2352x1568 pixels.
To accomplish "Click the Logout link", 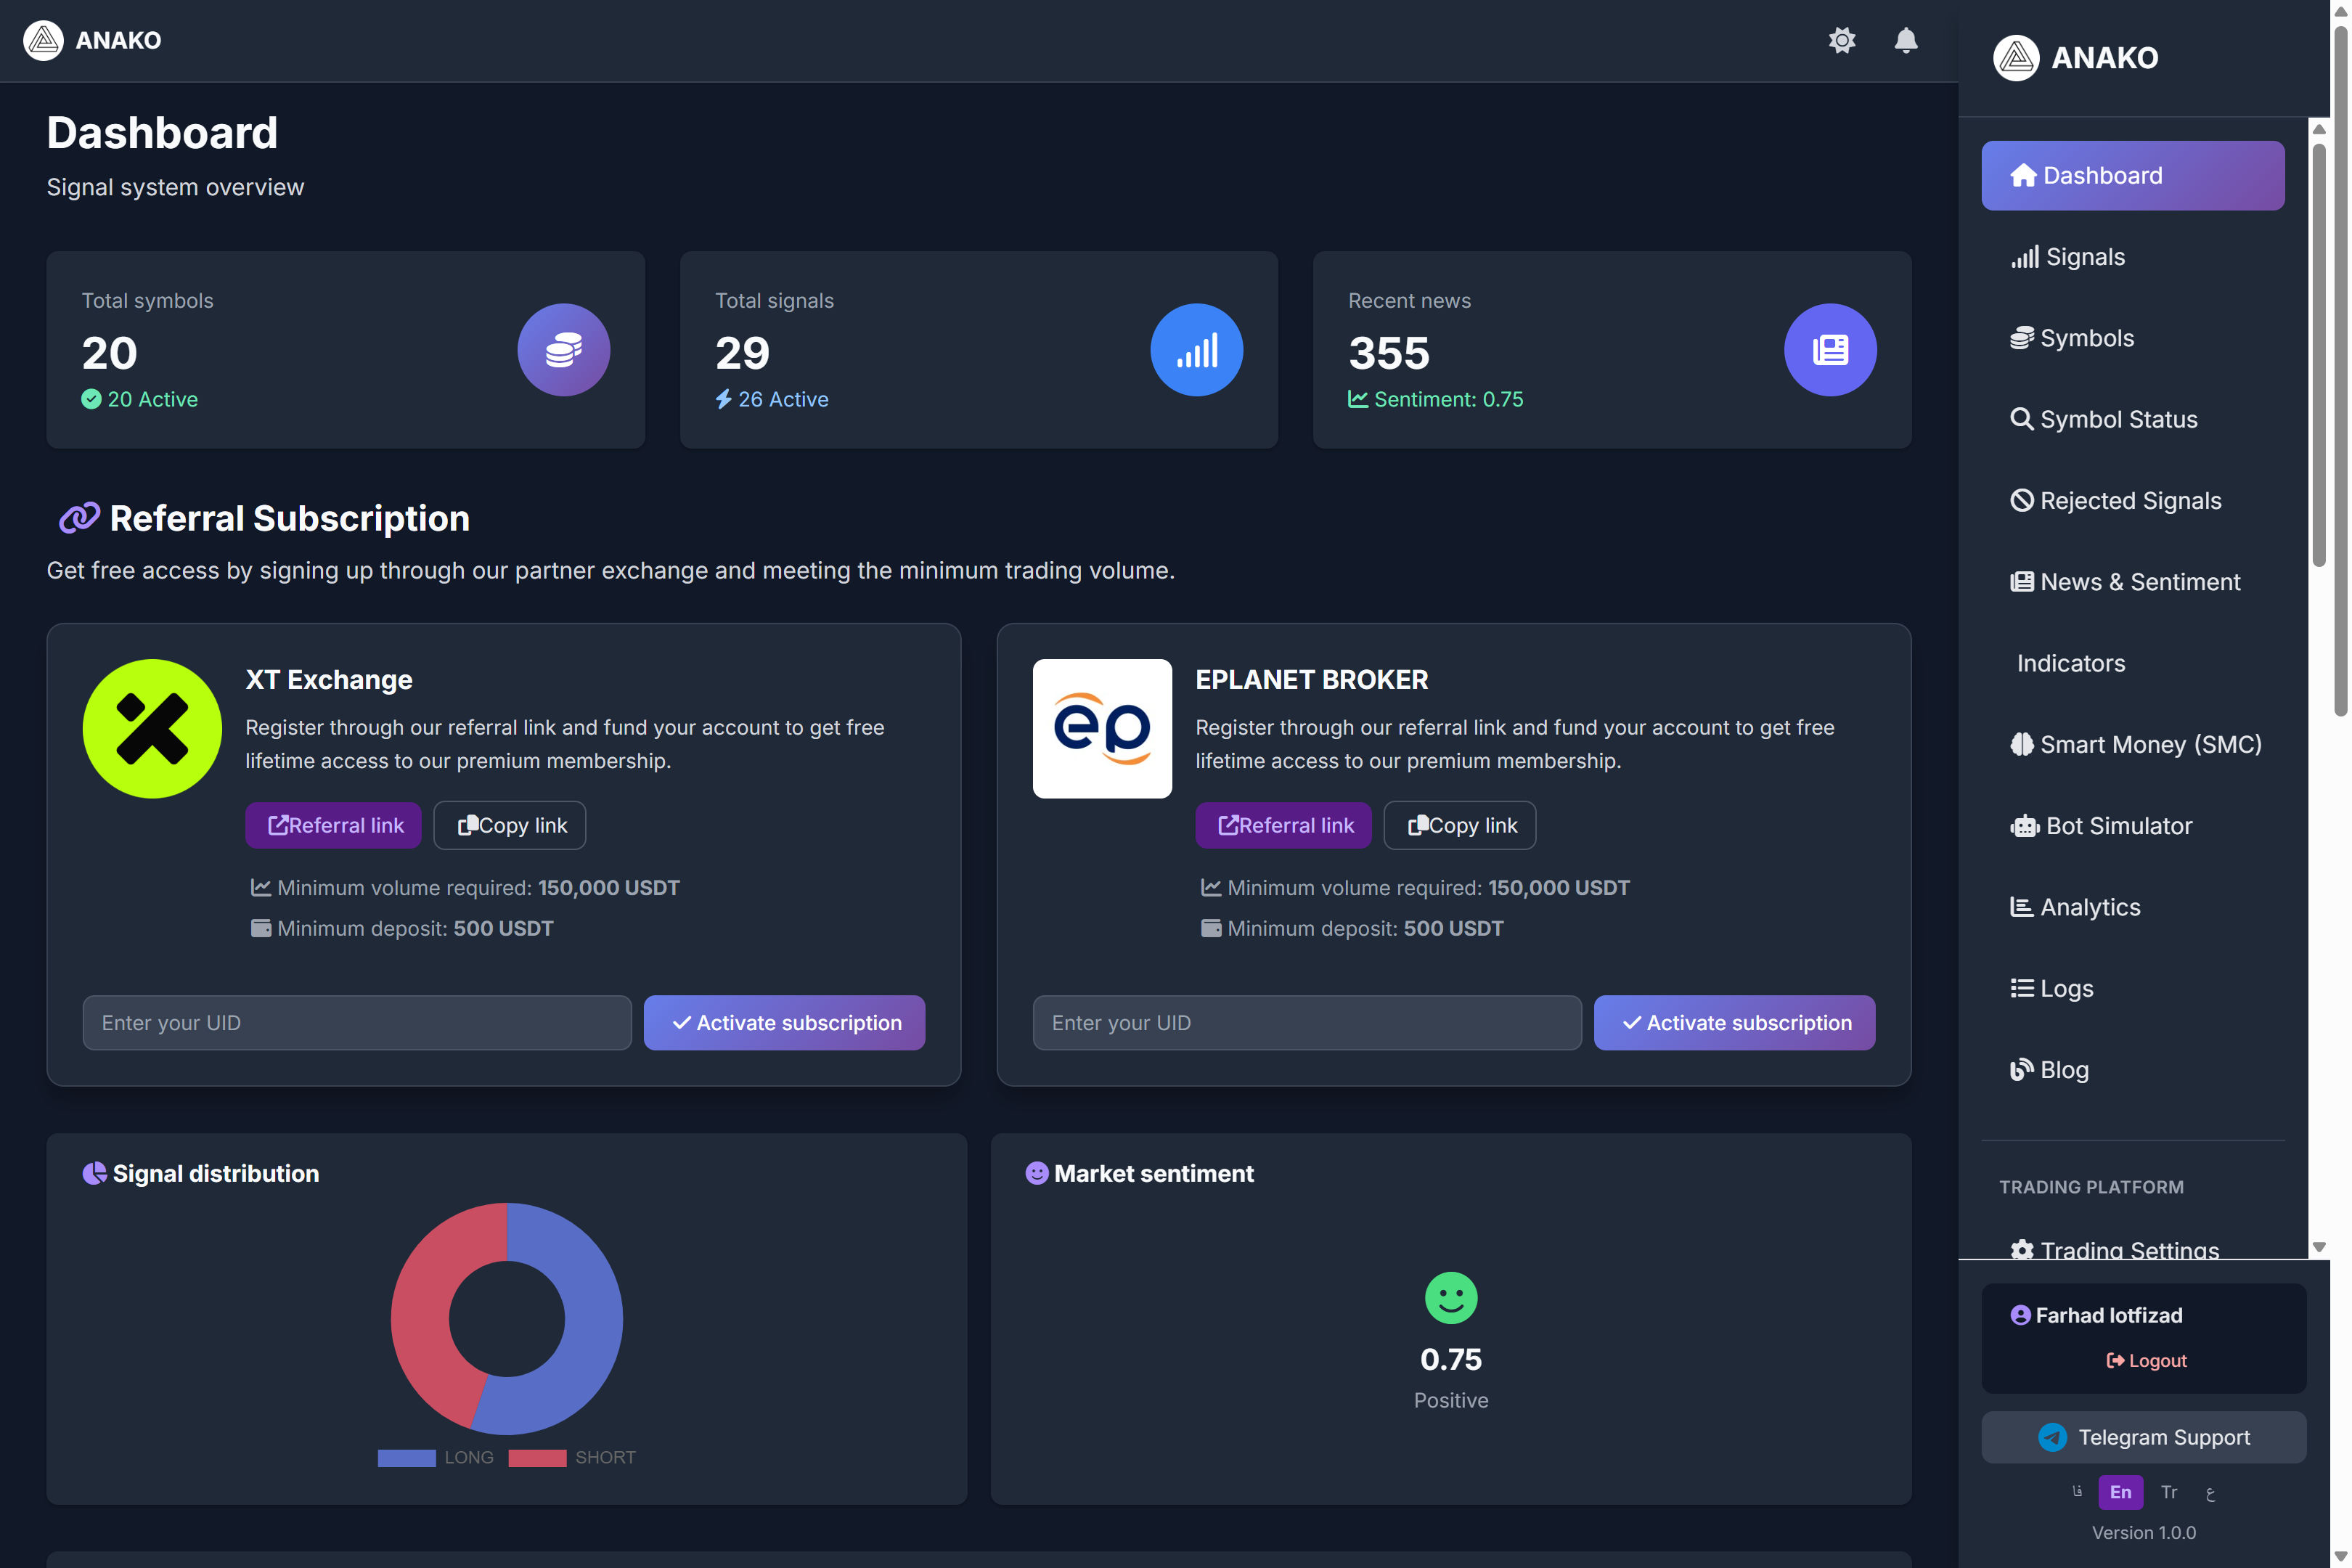I will (x=2146, y=1361).
